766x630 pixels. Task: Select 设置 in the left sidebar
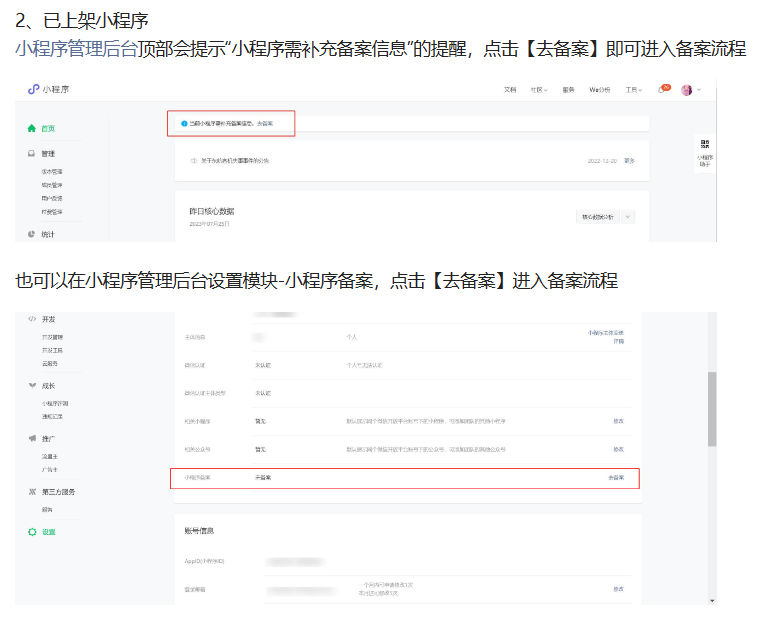[x=48, y=532]
